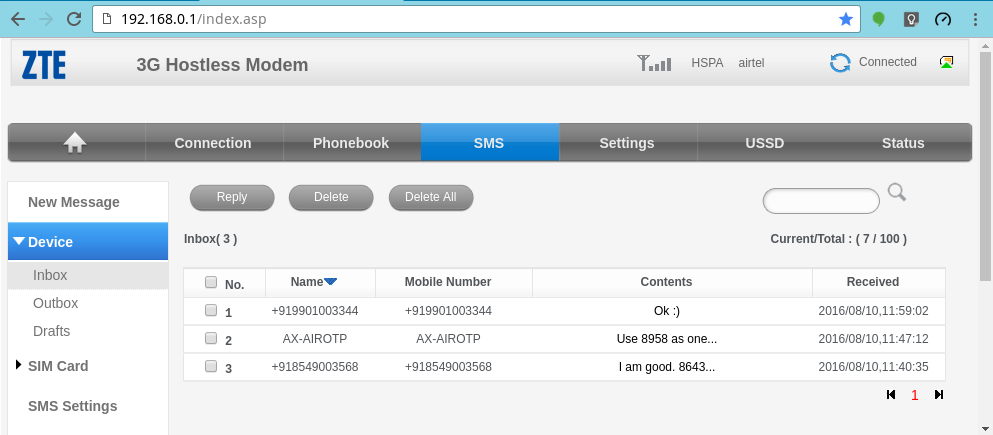Sort messages by Name column arrow

coord(331,282)
